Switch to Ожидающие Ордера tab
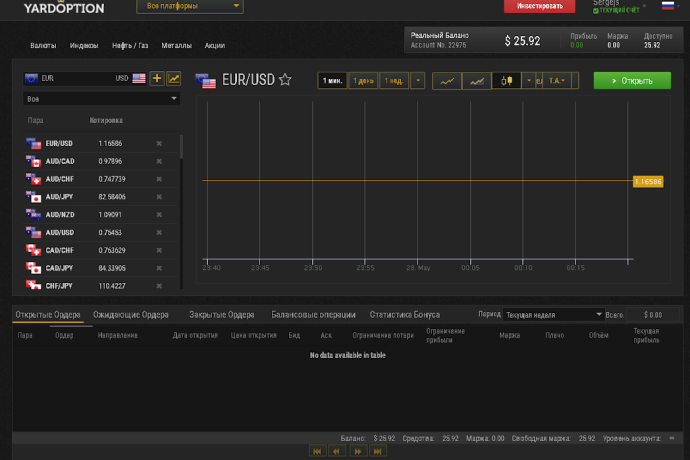 [131, 315]
